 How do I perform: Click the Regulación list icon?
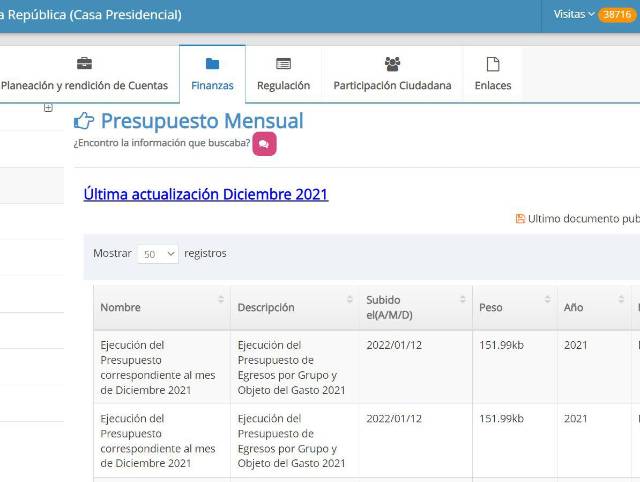[283, 64]
